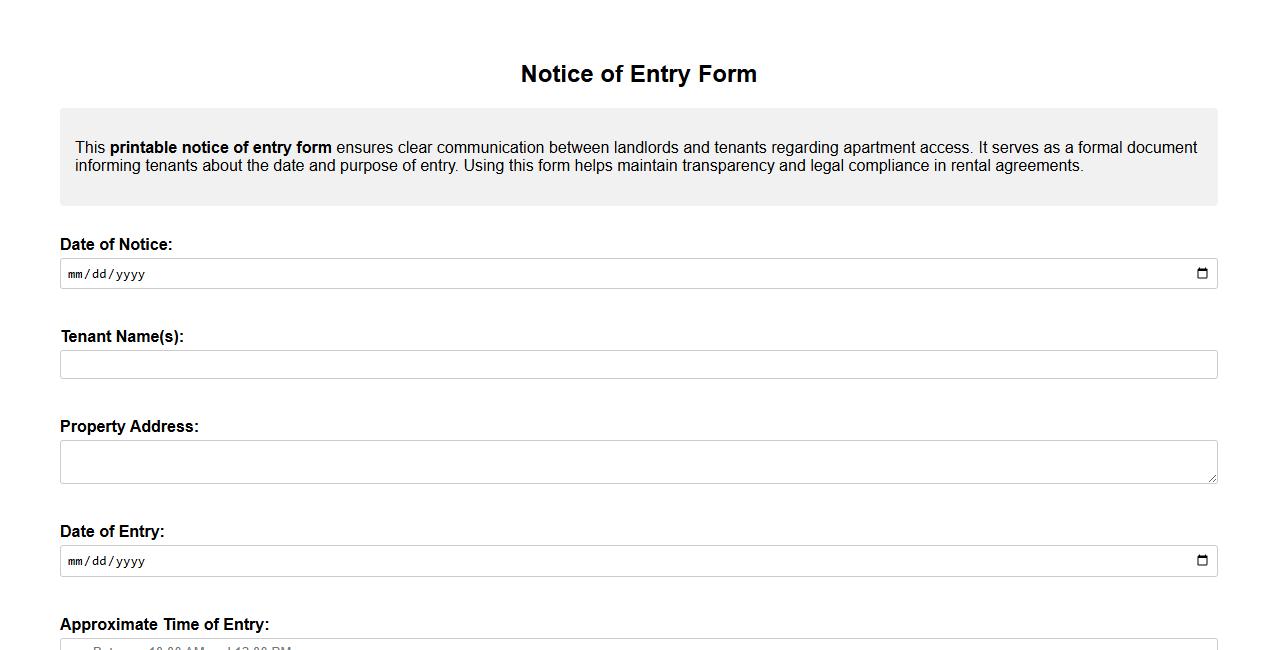Click the Property Address label
1278x650 pixels.
pos(129,426)
